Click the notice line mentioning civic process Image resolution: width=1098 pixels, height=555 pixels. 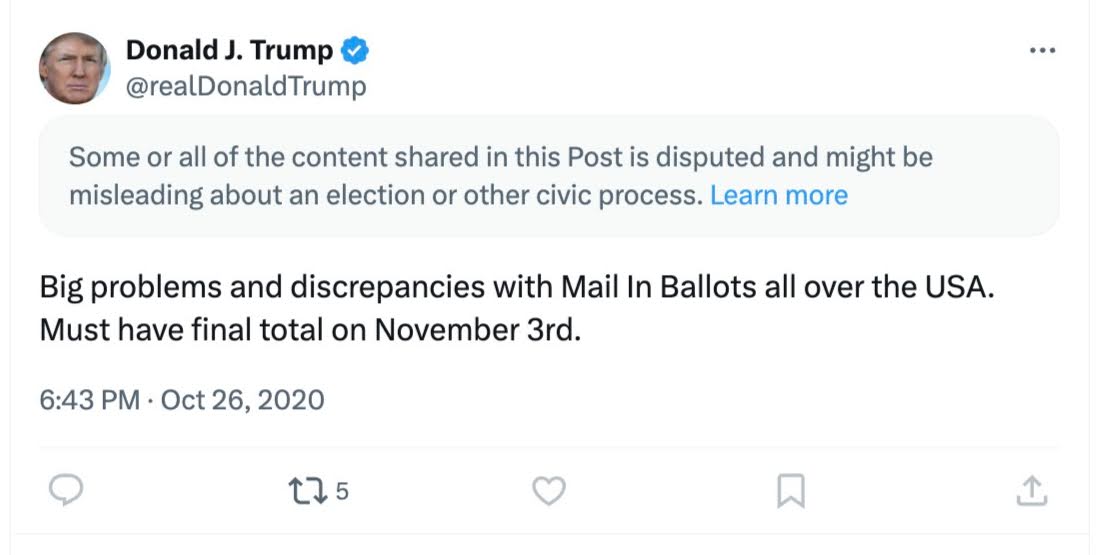click(x=385, y=195)
